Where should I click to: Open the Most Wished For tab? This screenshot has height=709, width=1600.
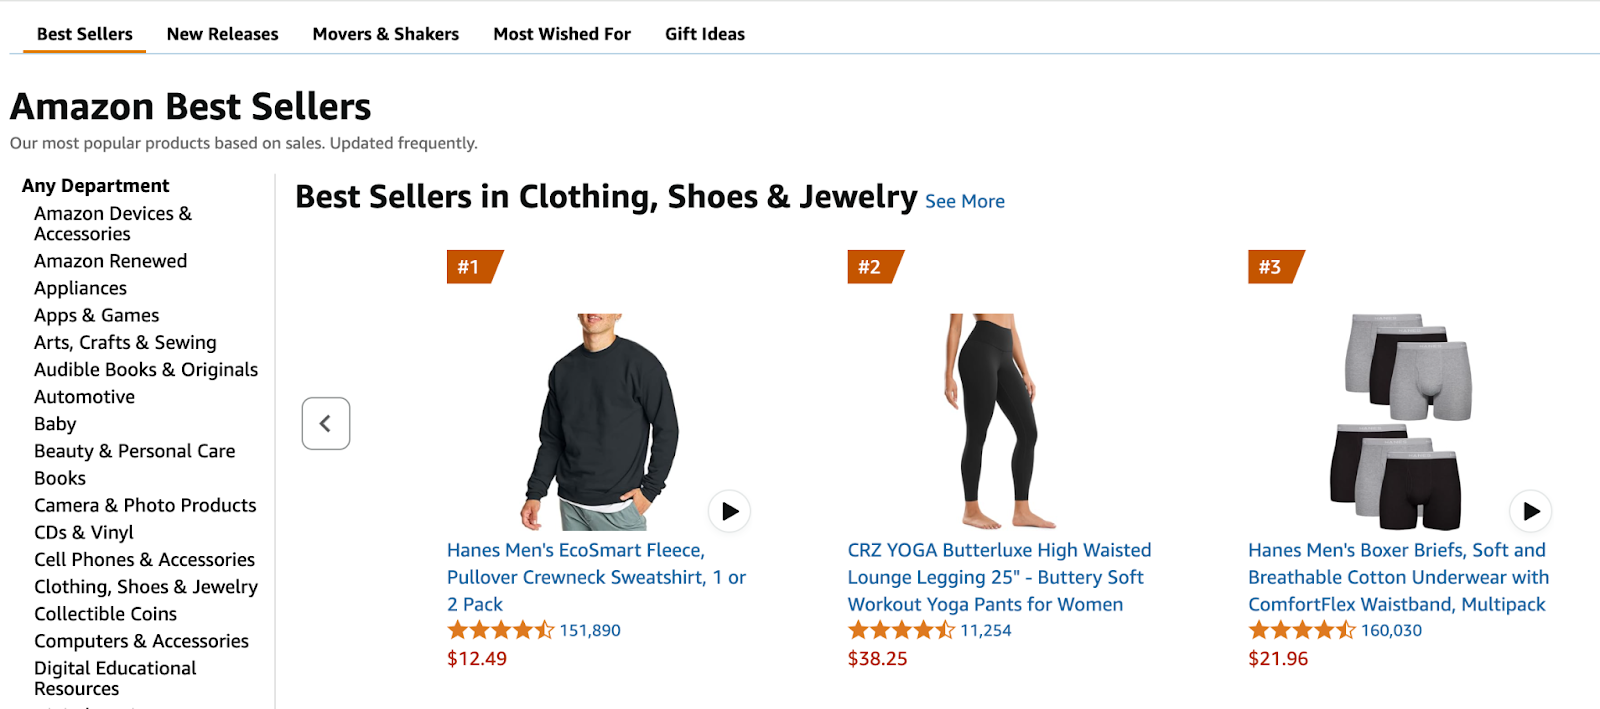click(x=562, y=33)
